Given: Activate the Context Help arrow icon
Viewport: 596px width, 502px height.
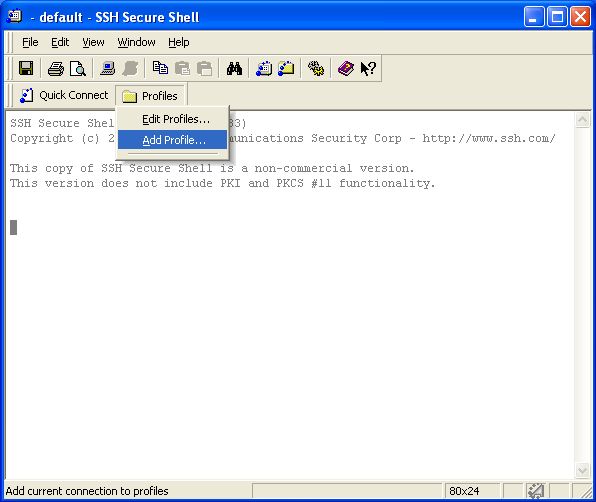Looking at the screenshot, I should click(x=368, y=69).
